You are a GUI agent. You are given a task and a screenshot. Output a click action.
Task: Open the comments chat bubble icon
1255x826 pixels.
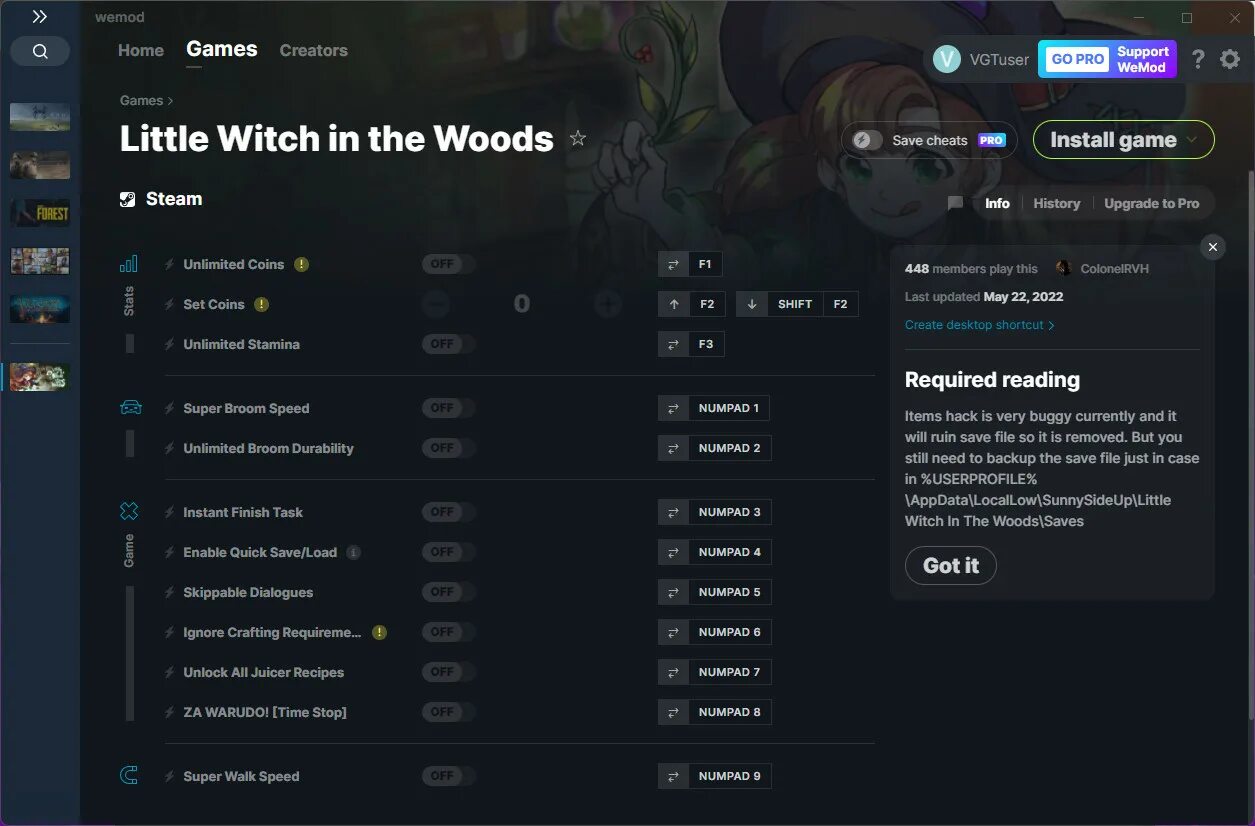coord(955,203)
